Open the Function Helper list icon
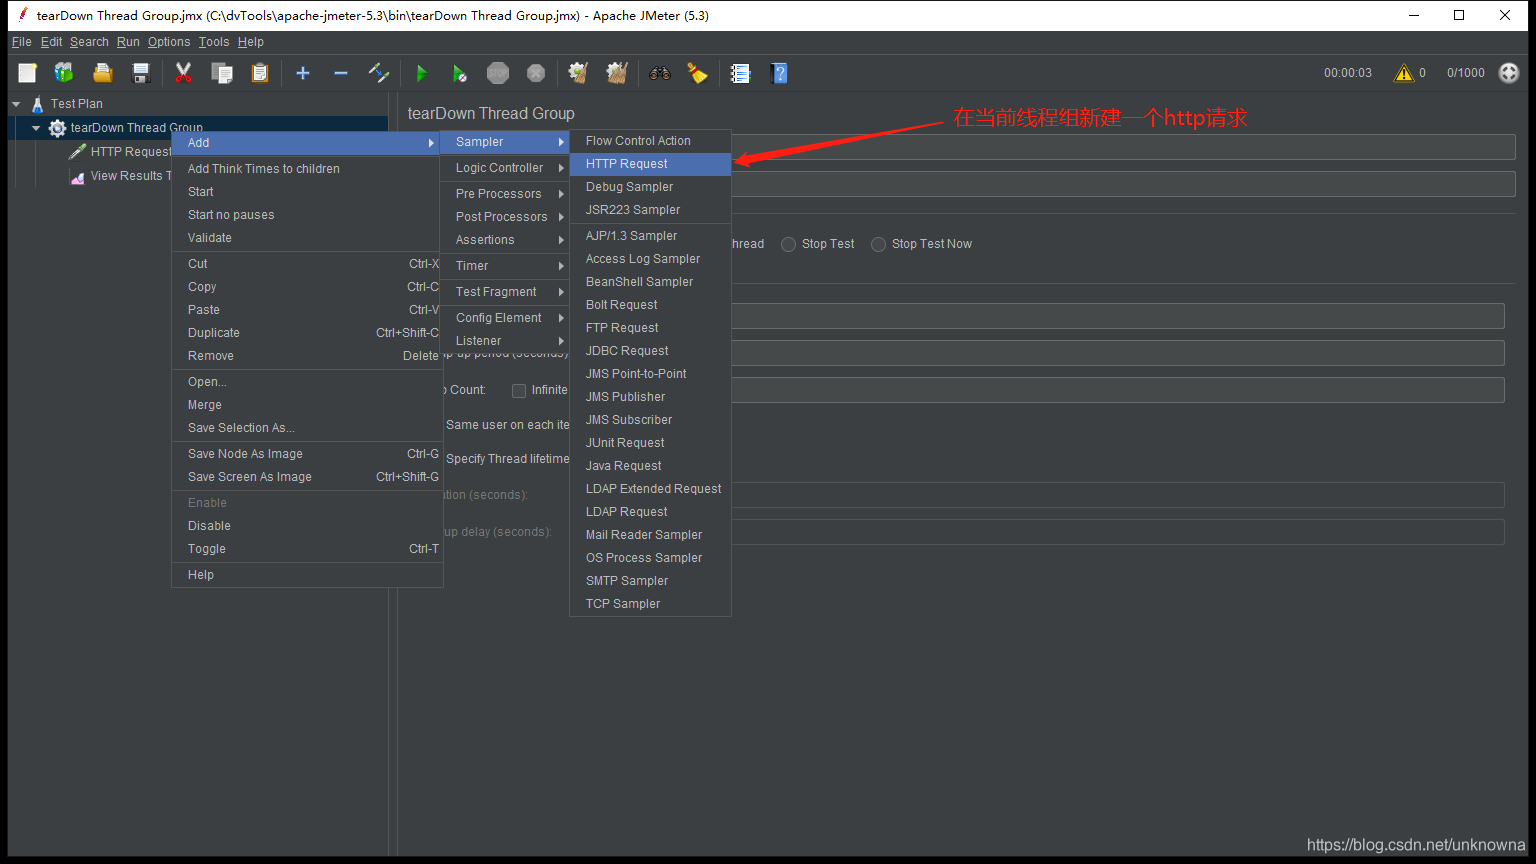The height and width of the screenshot is (864, 1536). point(740,73)
